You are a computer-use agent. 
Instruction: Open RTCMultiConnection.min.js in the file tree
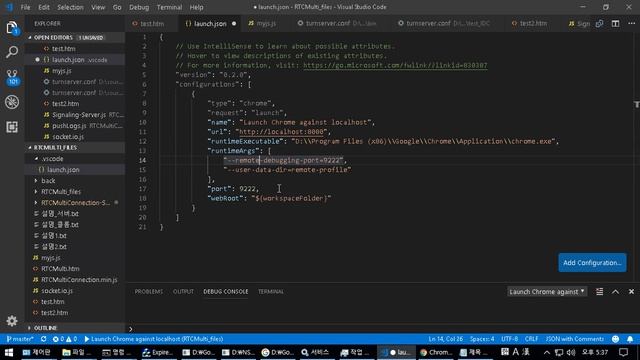(75, 280)
